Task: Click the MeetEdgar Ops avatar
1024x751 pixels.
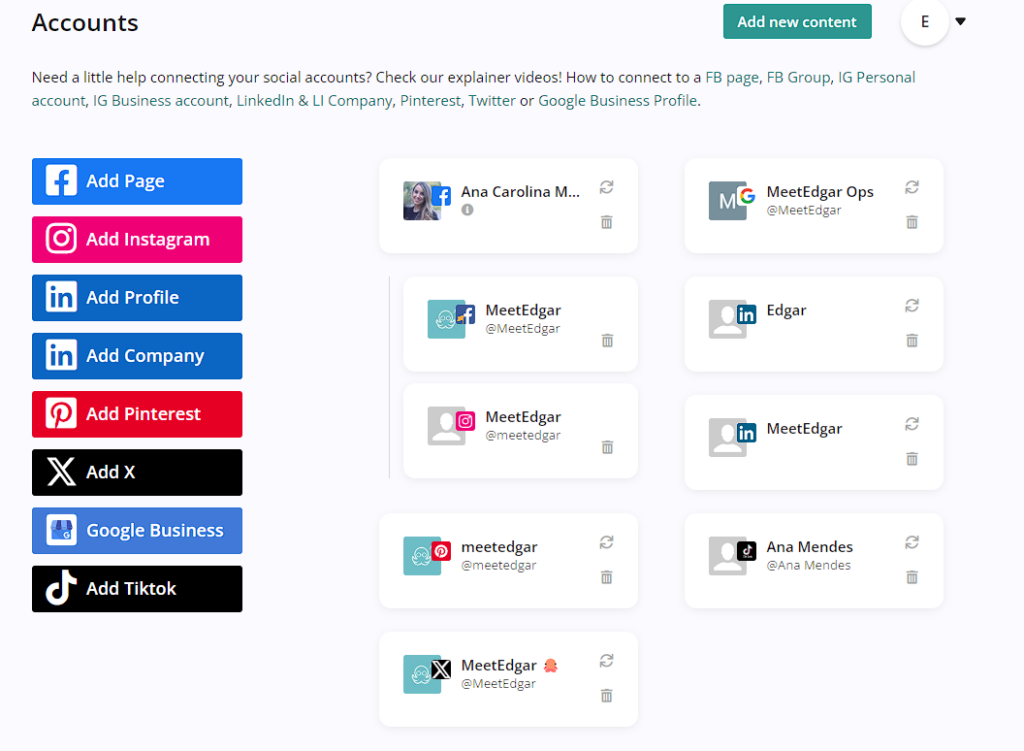Action: tap(728, 200)
